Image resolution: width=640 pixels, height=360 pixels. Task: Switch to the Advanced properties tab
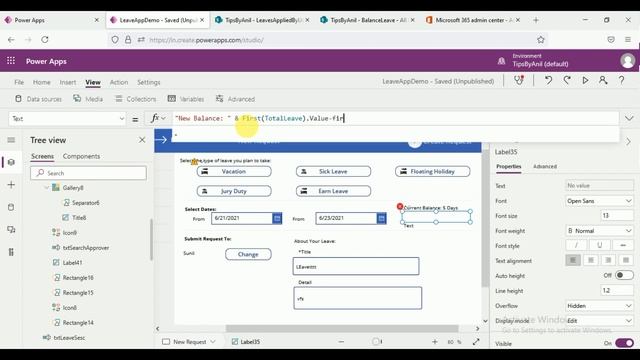pyautogui.click(x=545, y=167)
